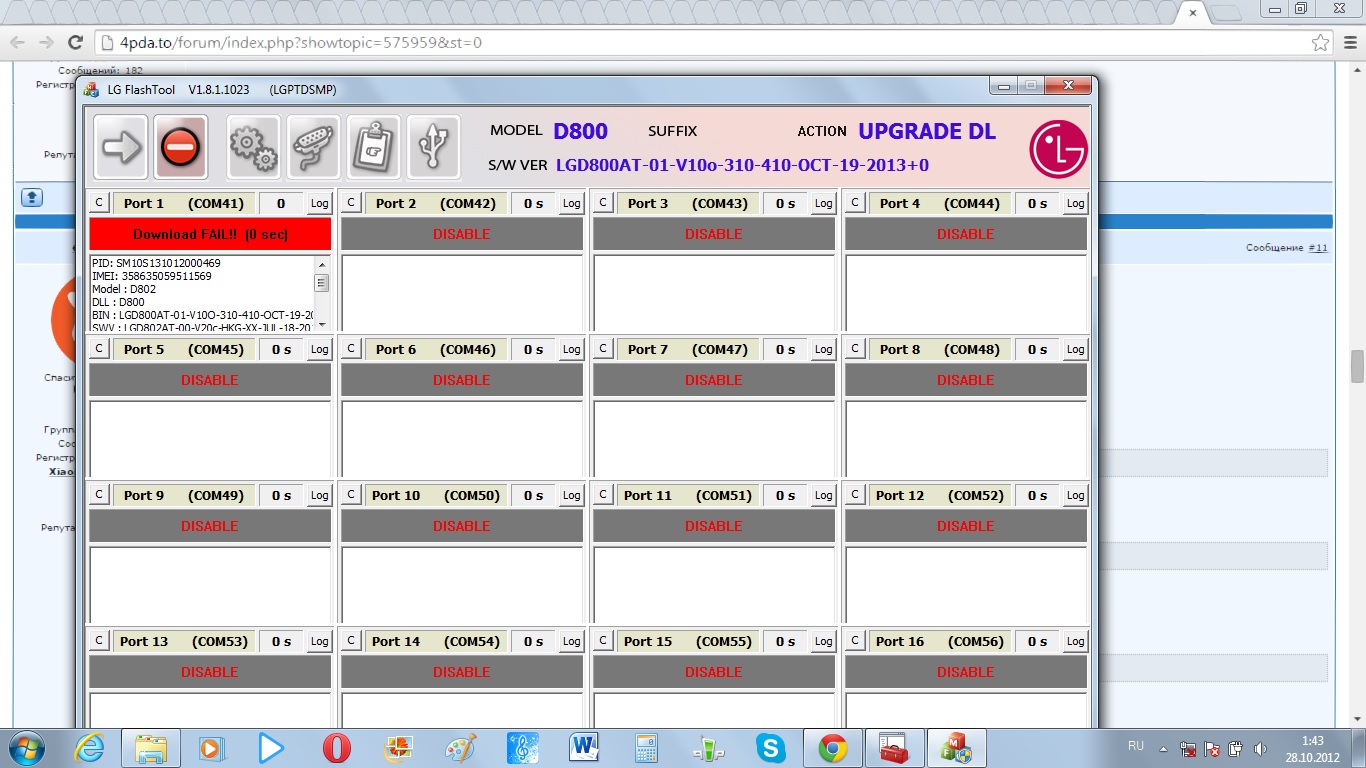
Task: Click the LG FlashTool title bar icon
Action: pos(92,90)
